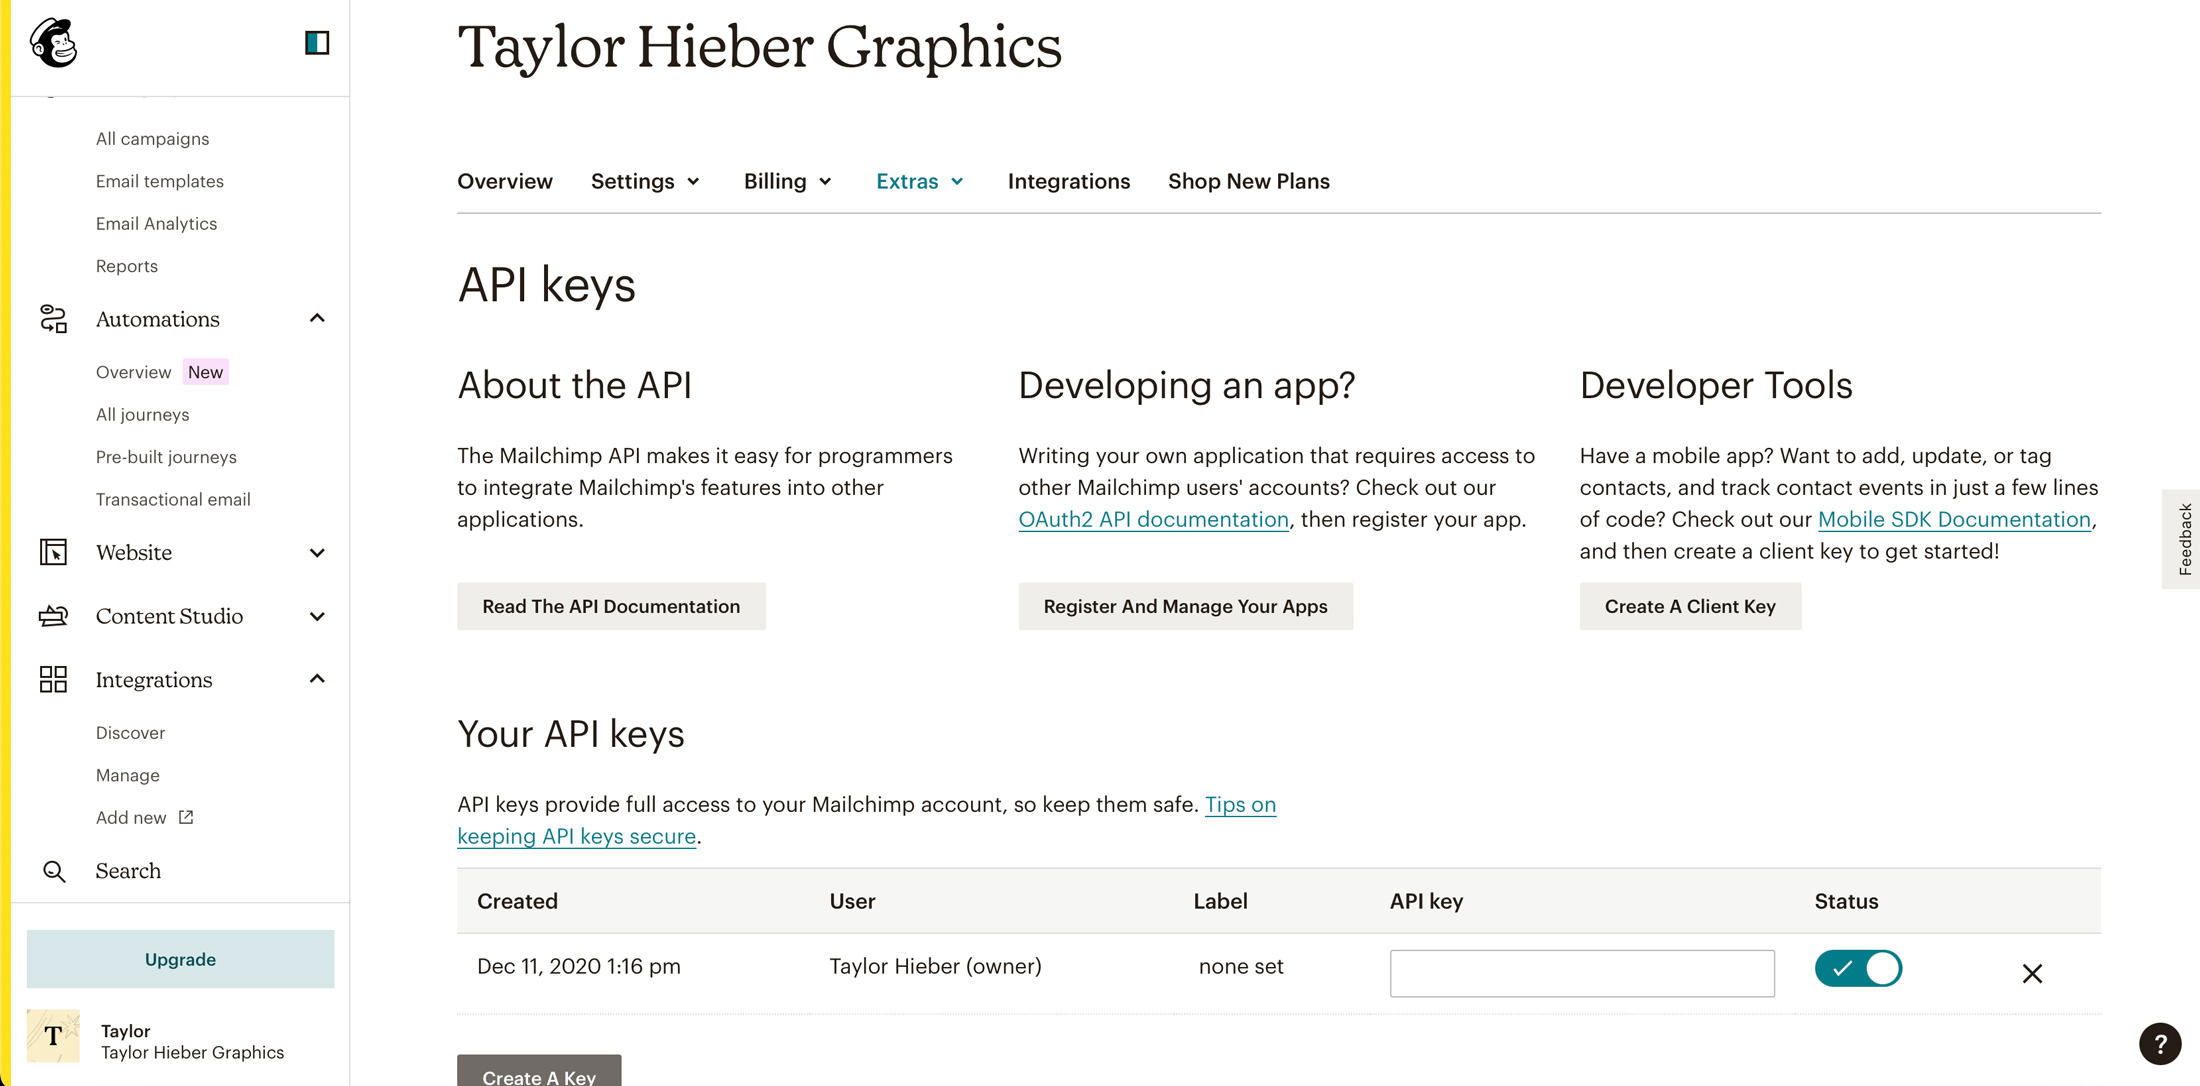Open the Shop New Plans tab
The height and width of the screenshot is (1086, 2200).
[x=1248, y=181]
